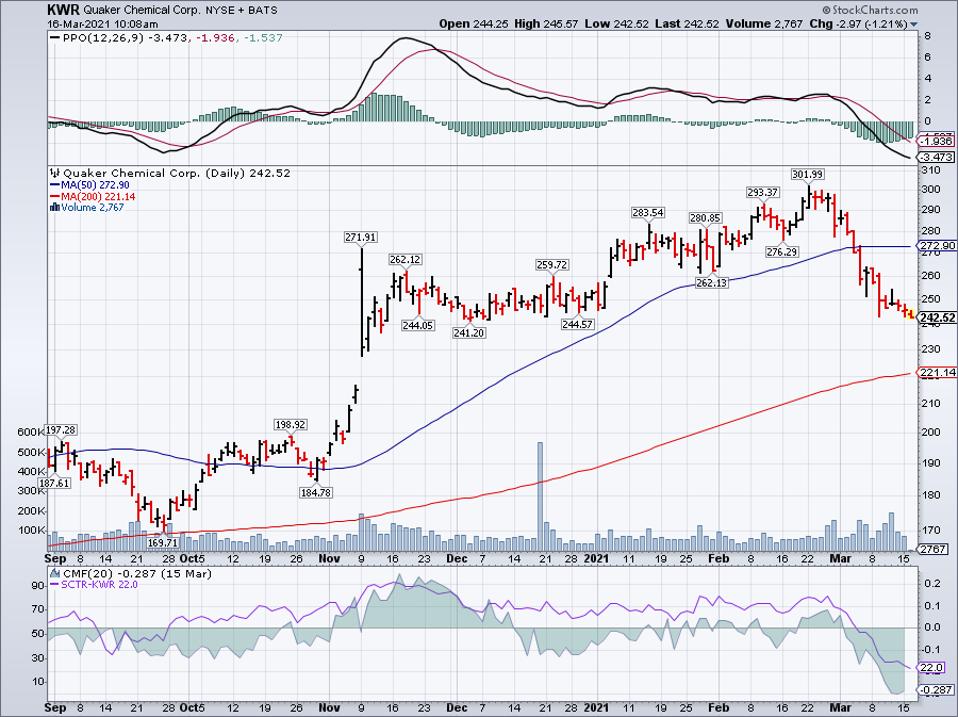Click the KWR ticker symbol in the header
The height and width of the screenshot is (717, 958).
point(62,10)
